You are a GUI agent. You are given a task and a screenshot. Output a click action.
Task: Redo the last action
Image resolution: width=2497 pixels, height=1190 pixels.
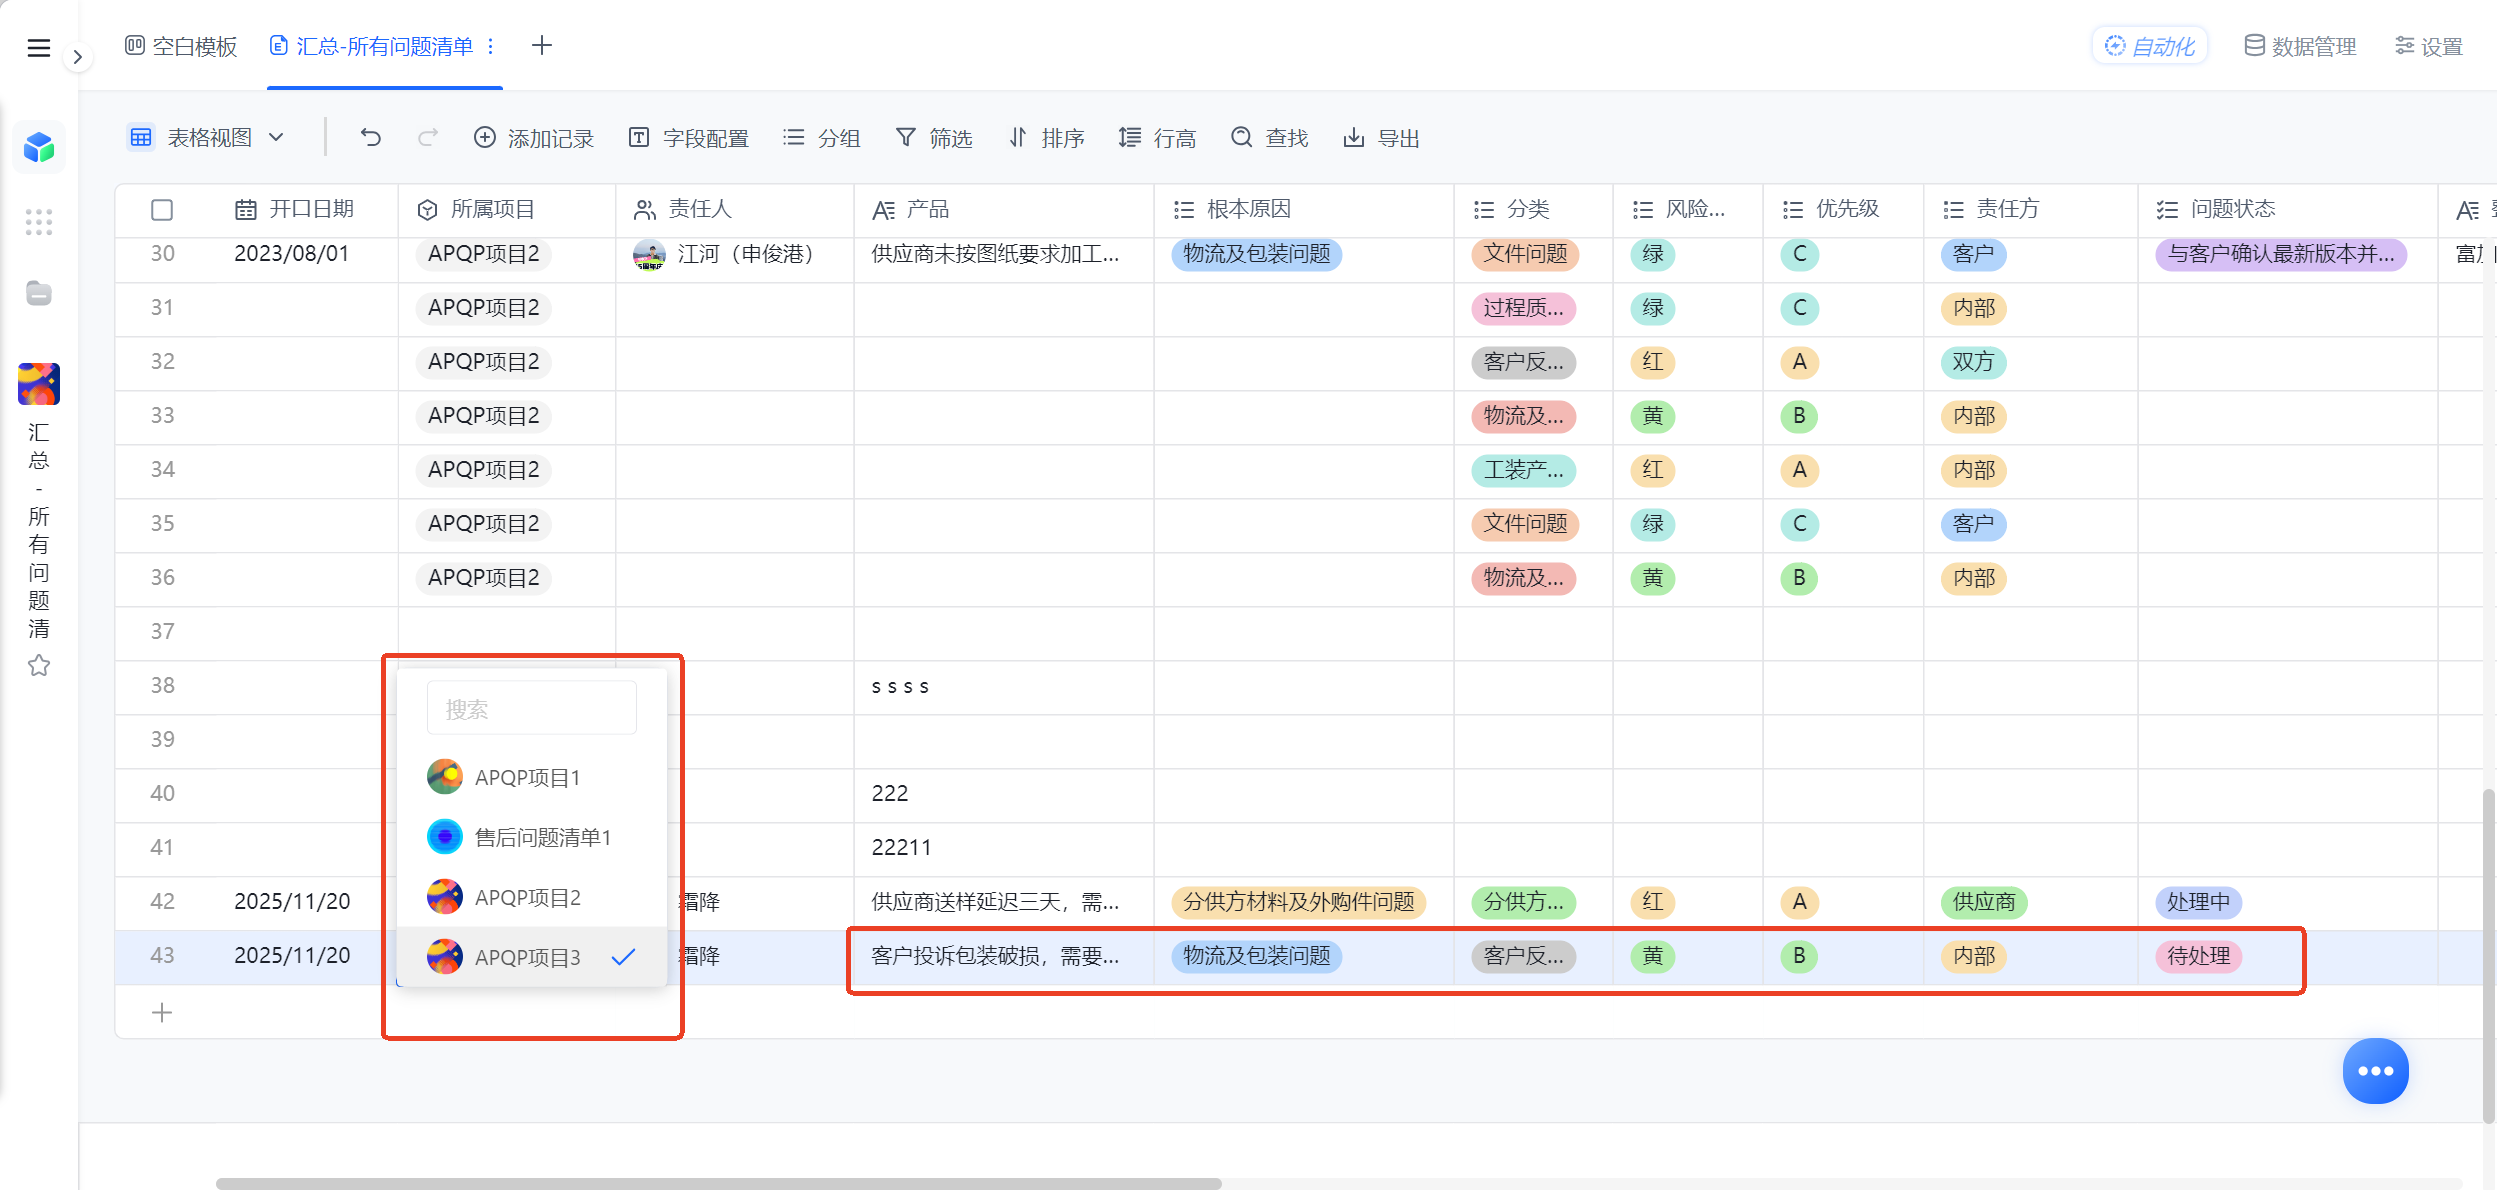coord(428,137)
